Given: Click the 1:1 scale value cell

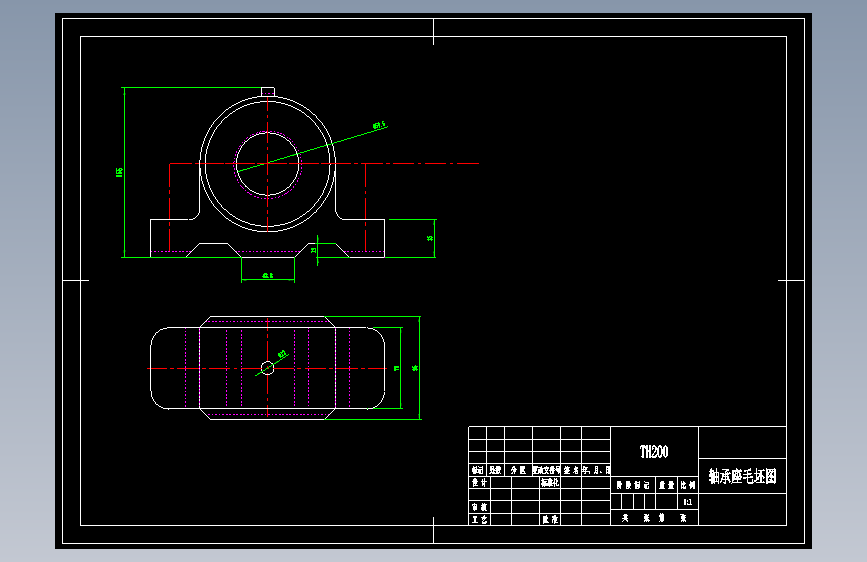Looking at the screenshot, I should click(688, 502).
